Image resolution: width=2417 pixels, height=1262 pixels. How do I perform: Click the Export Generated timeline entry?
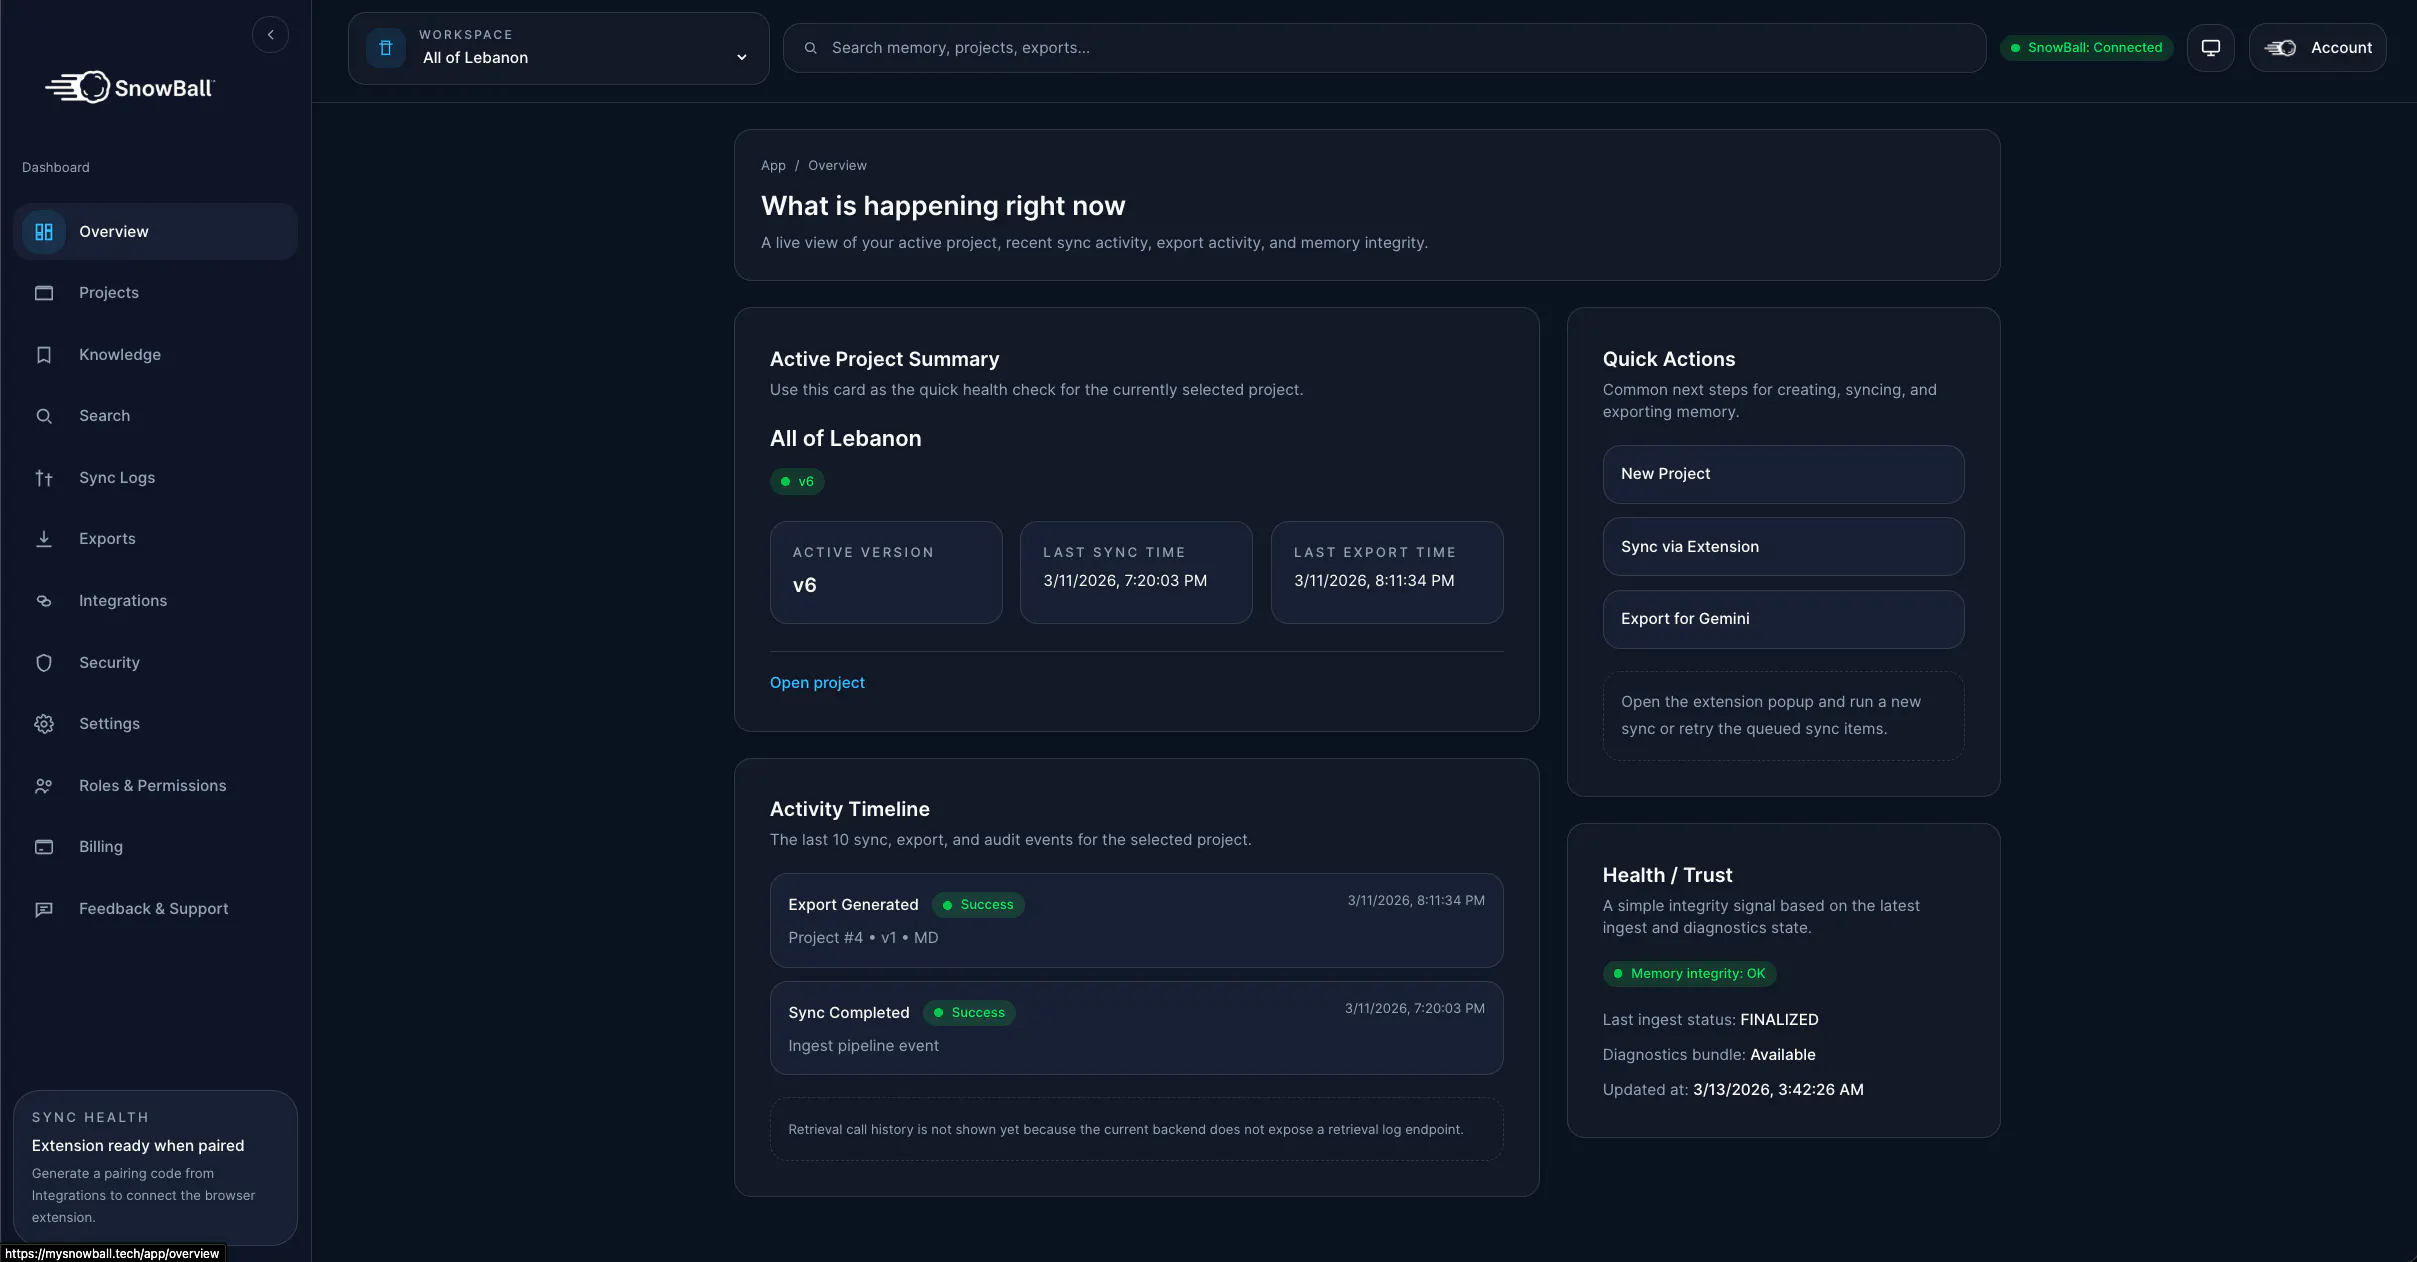click(1136, 921)
